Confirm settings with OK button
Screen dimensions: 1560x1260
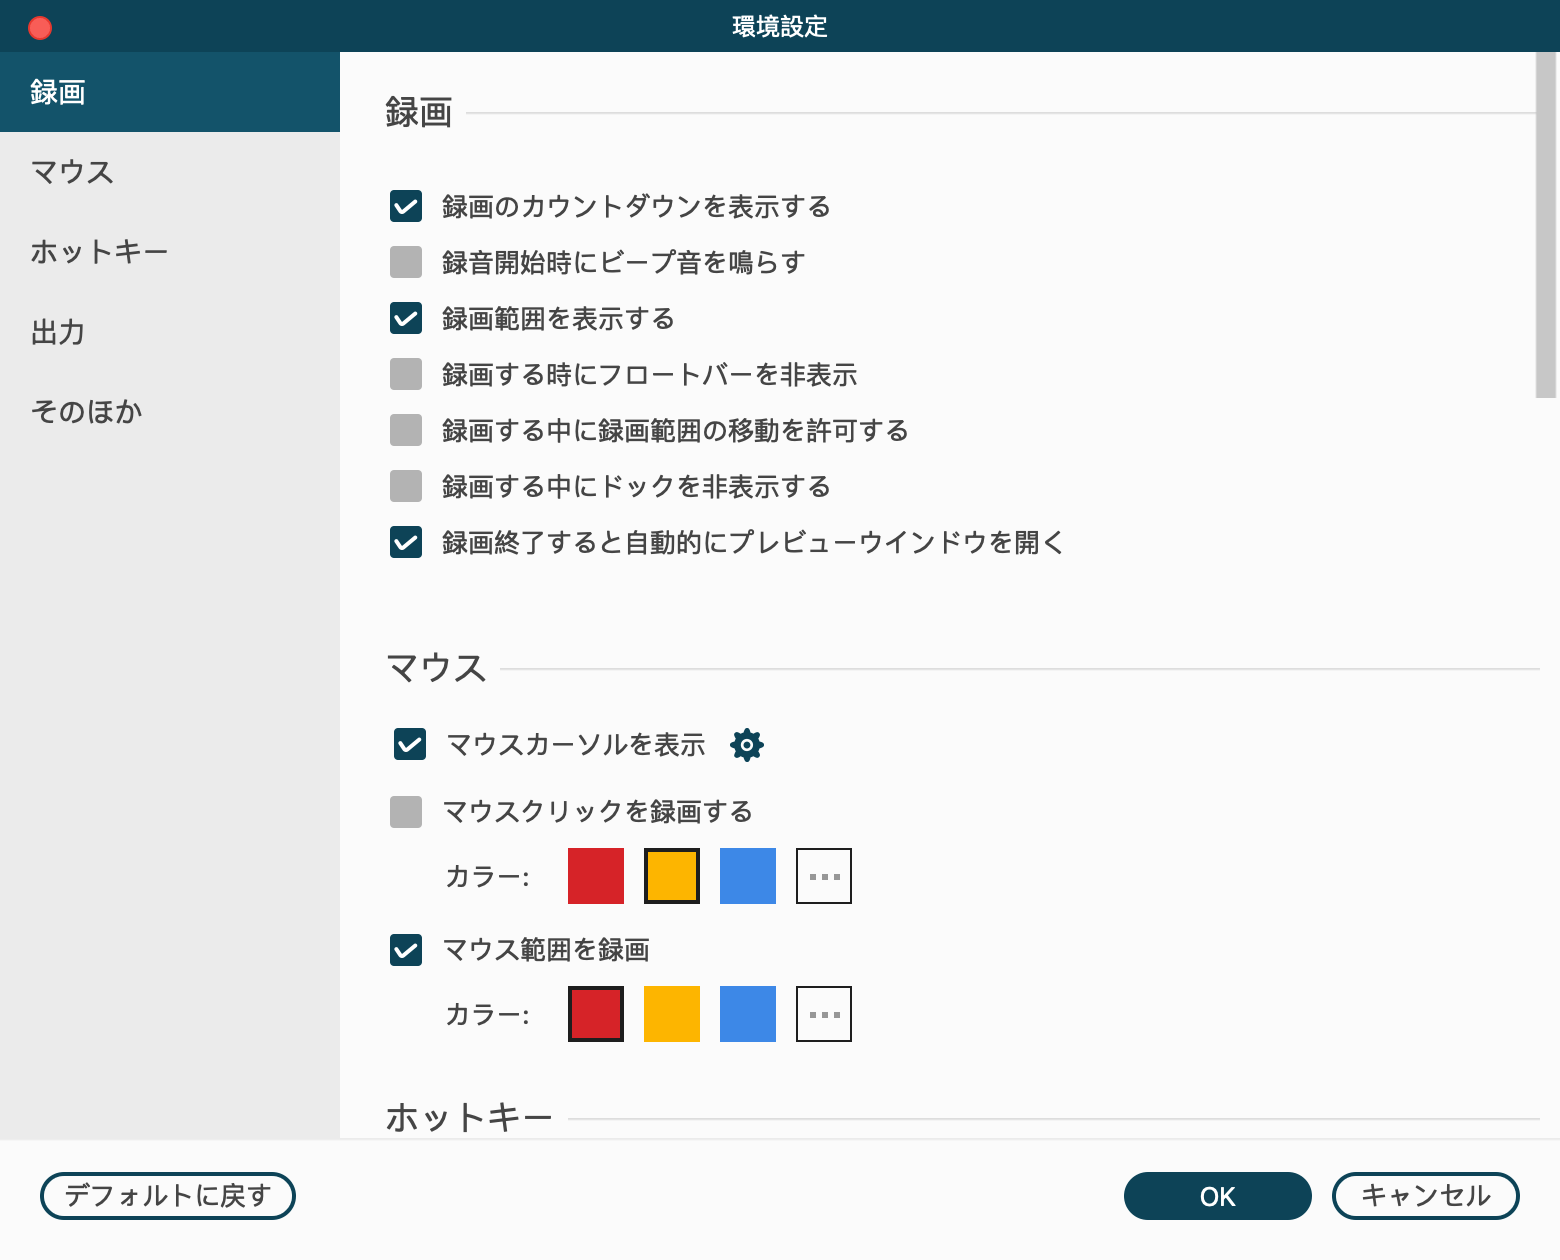click(1218, 1196)
